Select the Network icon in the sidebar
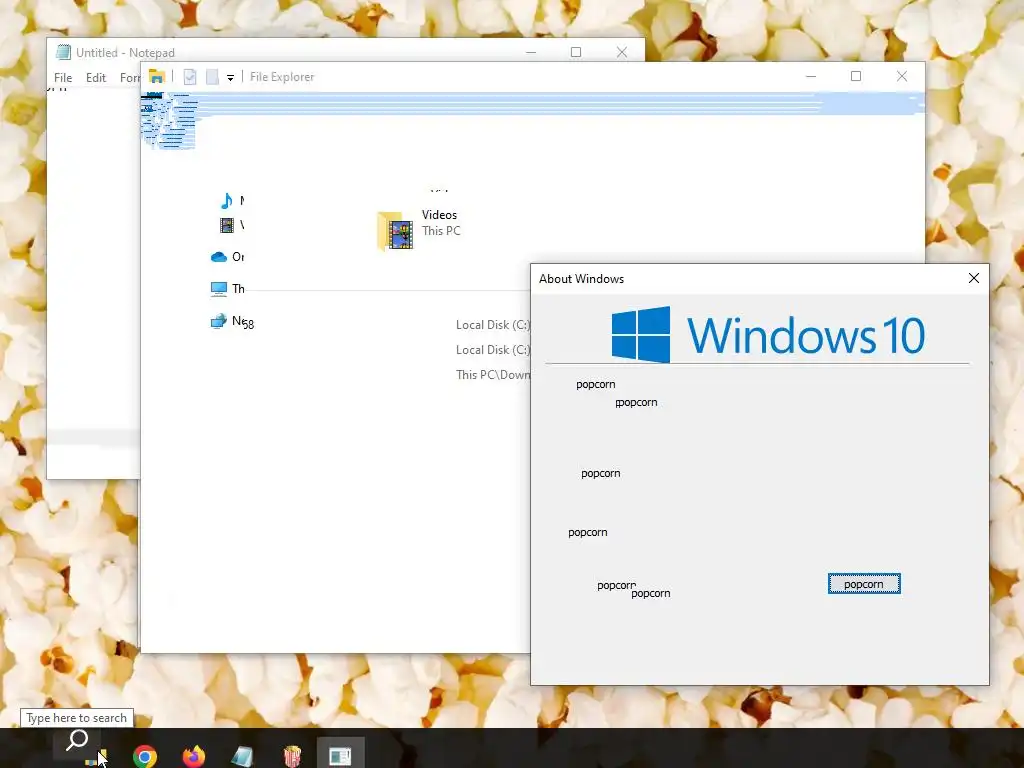This screenshot has height=768, width=1024. (x=218, y=321)
